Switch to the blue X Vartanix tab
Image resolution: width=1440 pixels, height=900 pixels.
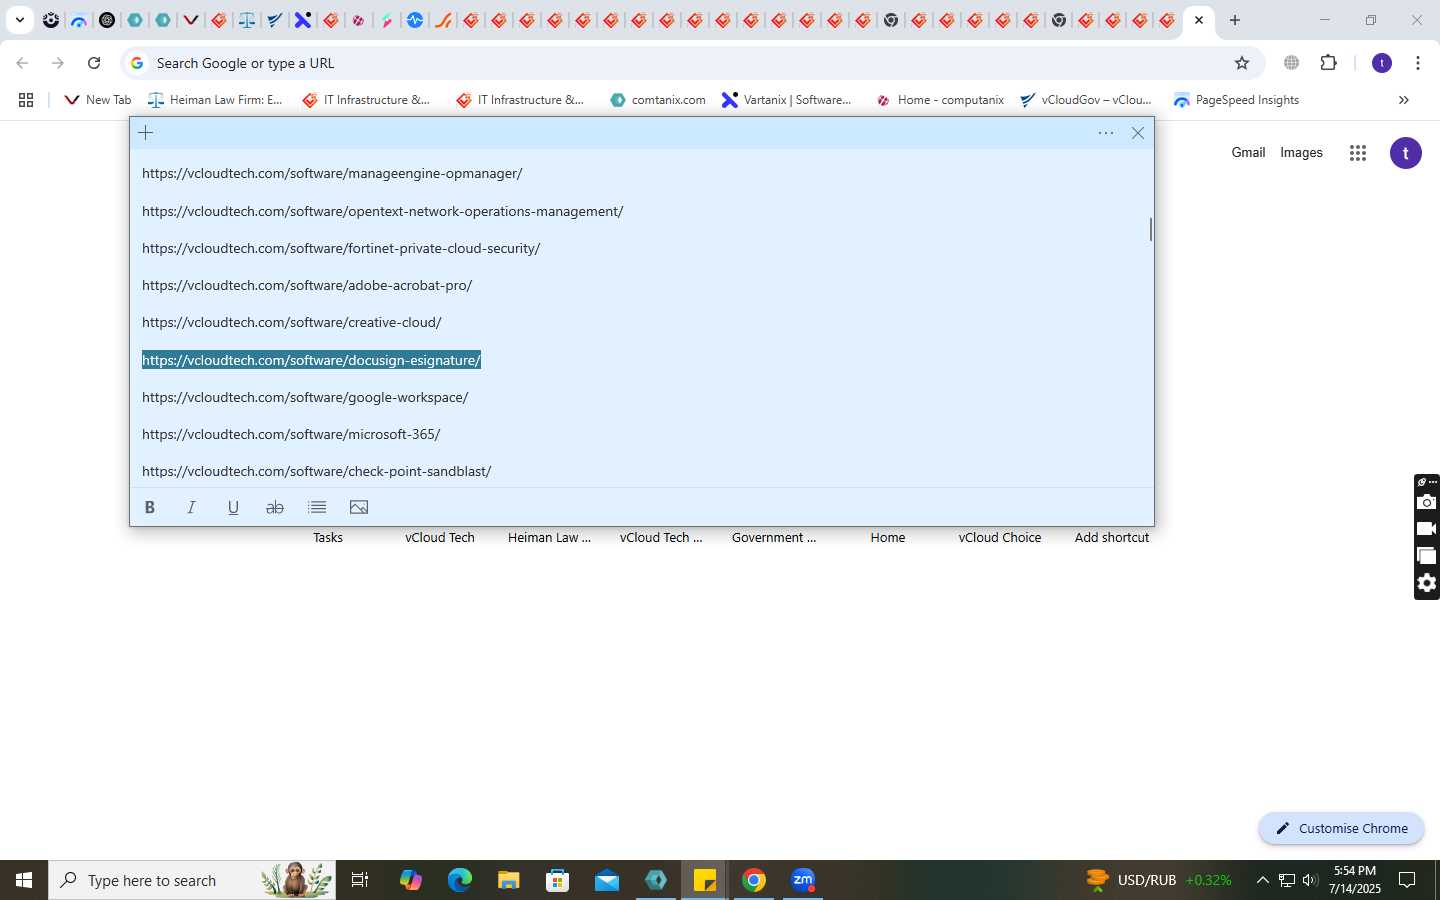tap(302, 20)
